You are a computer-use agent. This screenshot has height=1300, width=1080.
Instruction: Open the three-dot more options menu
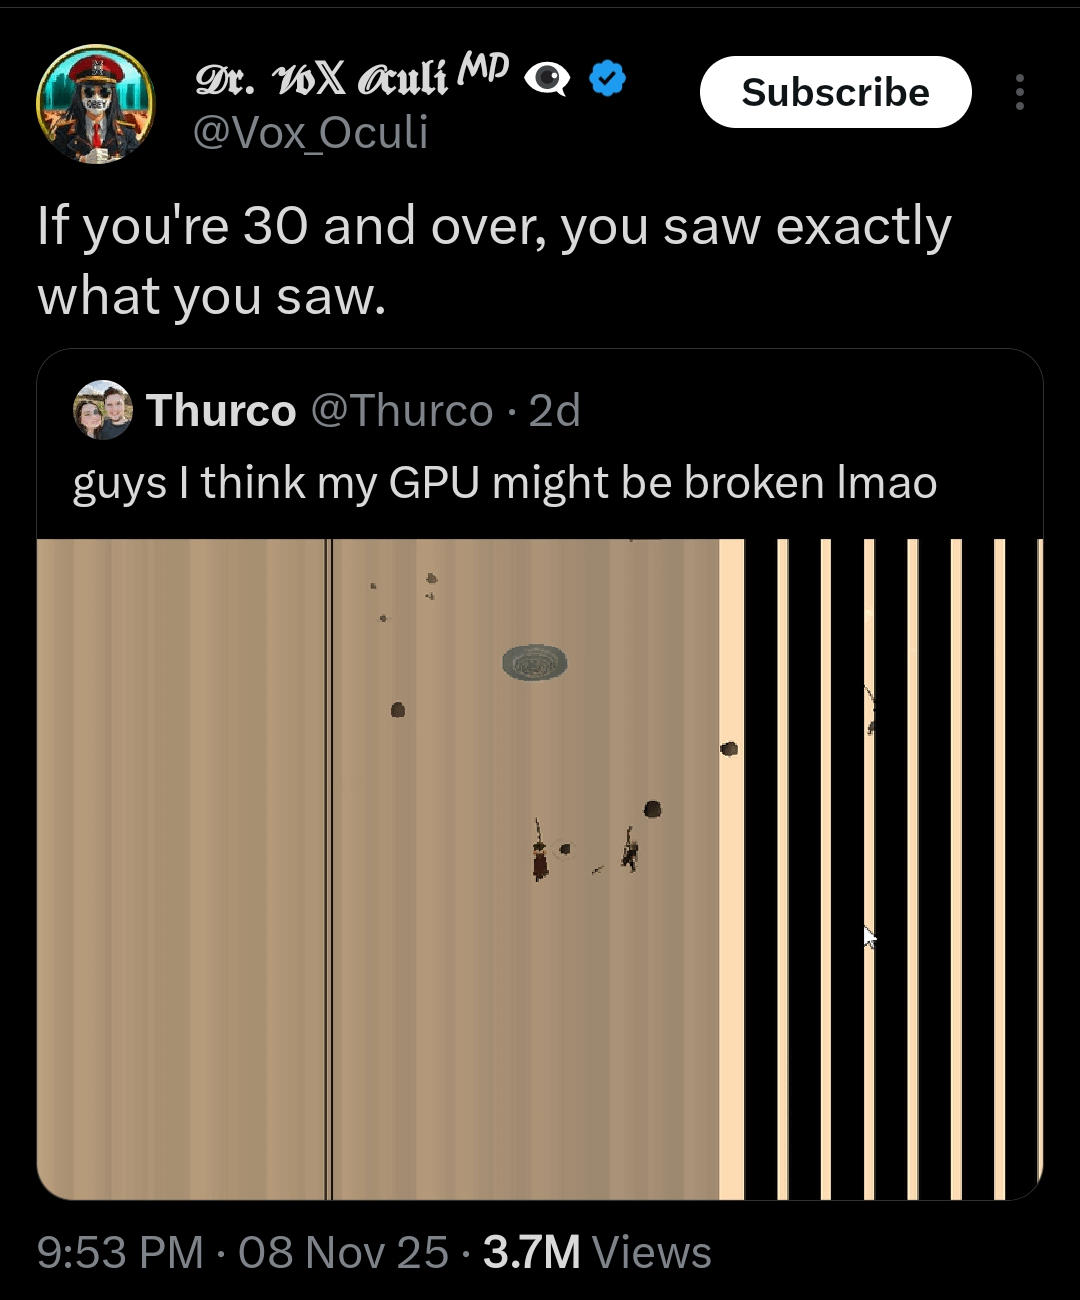point(1019,92)
